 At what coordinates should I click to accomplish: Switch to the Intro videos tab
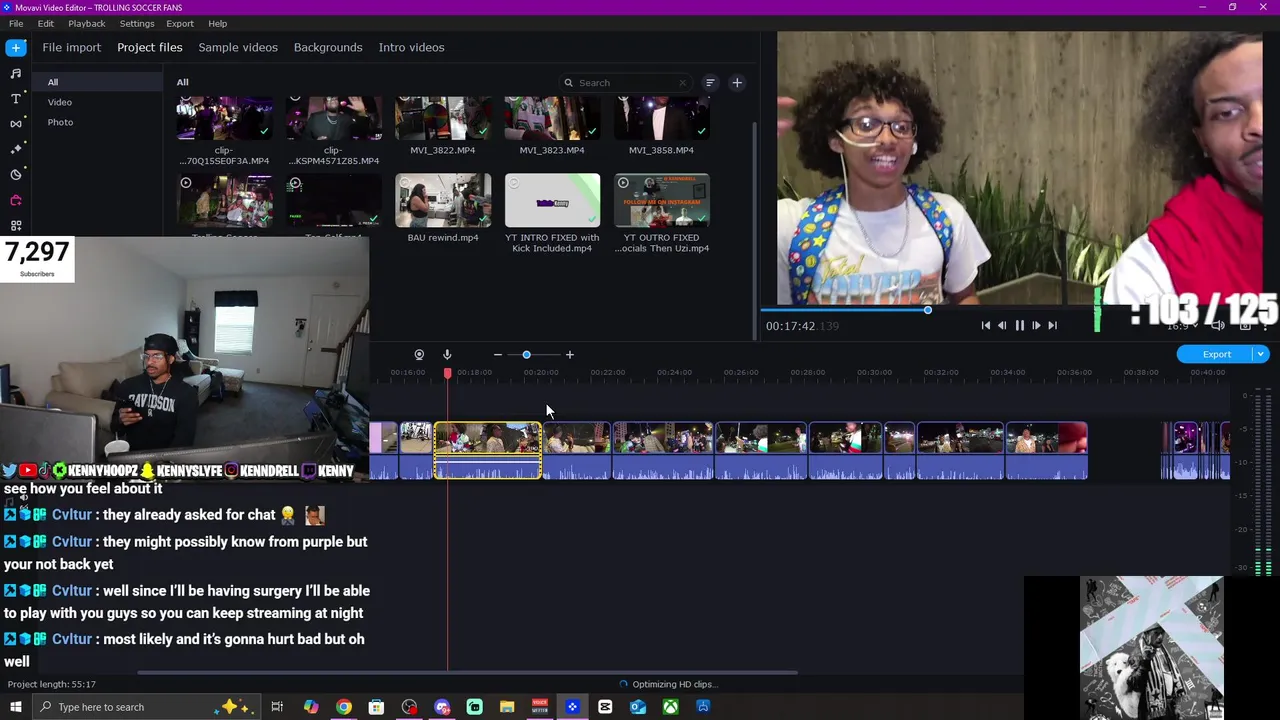(411, 47)
